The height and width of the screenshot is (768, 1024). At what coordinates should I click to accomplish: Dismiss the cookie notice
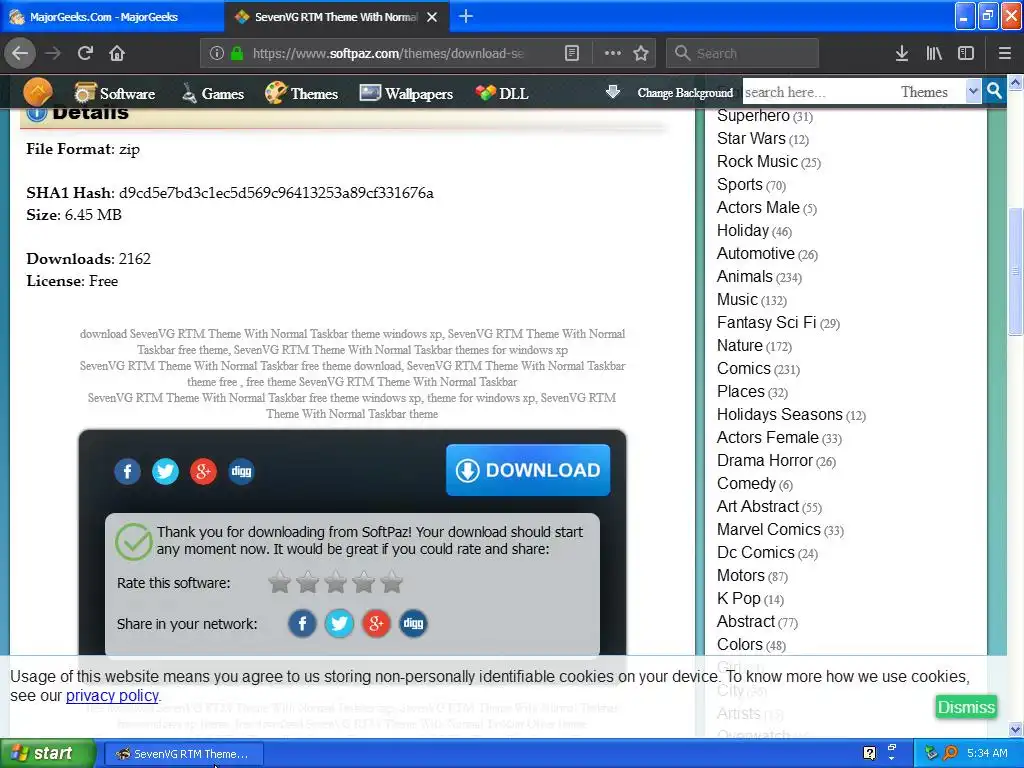pyautogui.click(x=966, y=707)
